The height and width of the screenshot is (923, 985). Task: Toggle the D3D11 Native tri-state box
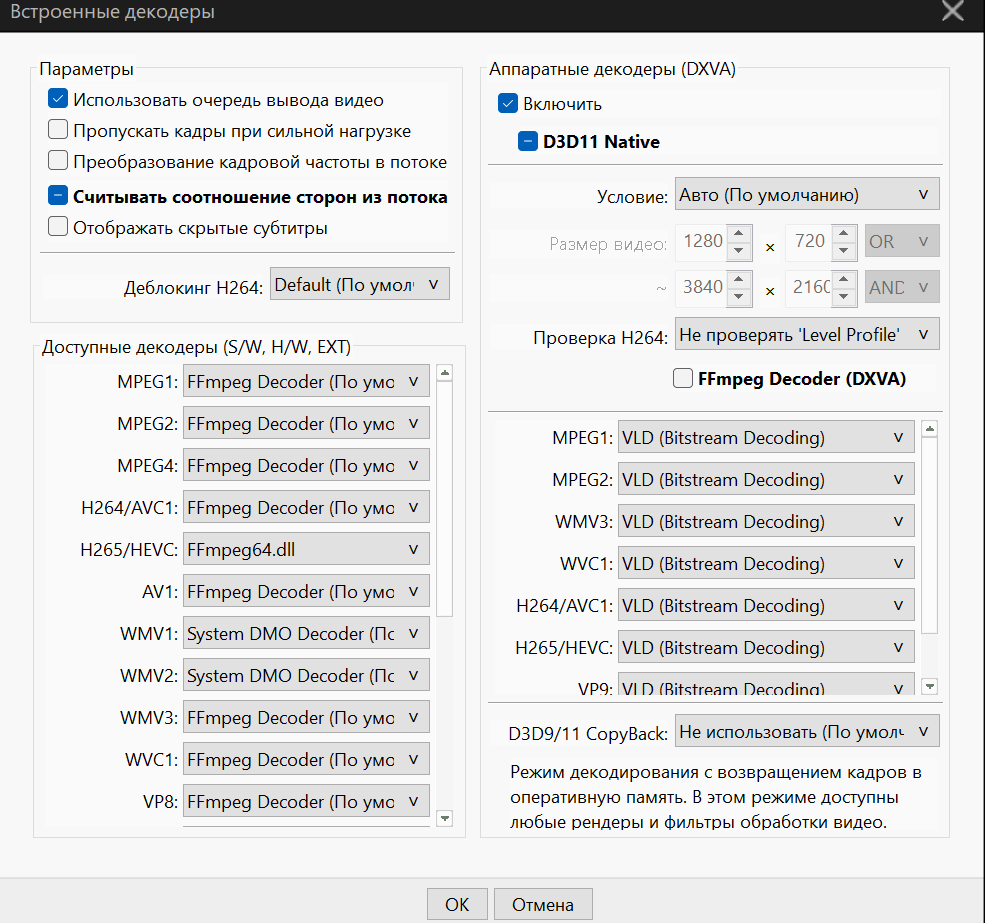pos(528,142)
